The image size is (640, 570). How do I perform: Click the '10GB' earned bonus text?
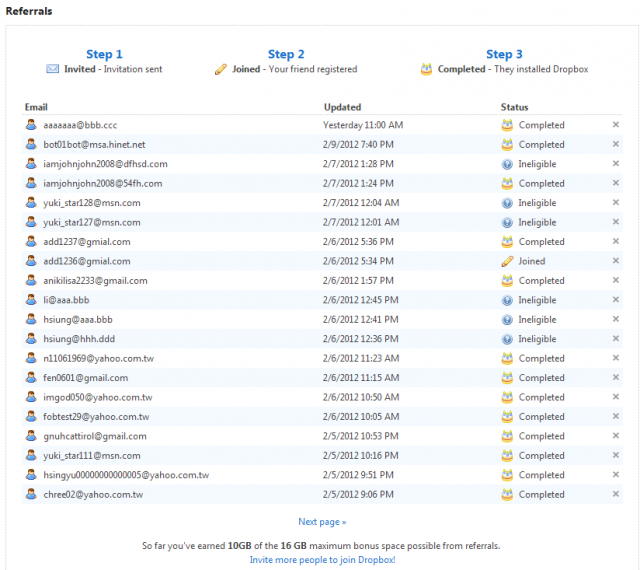click(x=240, y=546)
